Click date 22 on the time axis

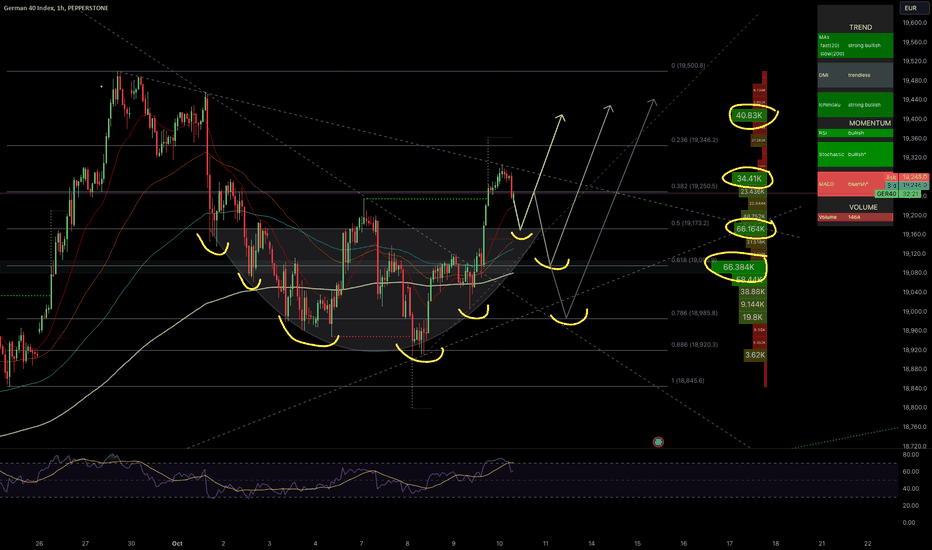868,543
